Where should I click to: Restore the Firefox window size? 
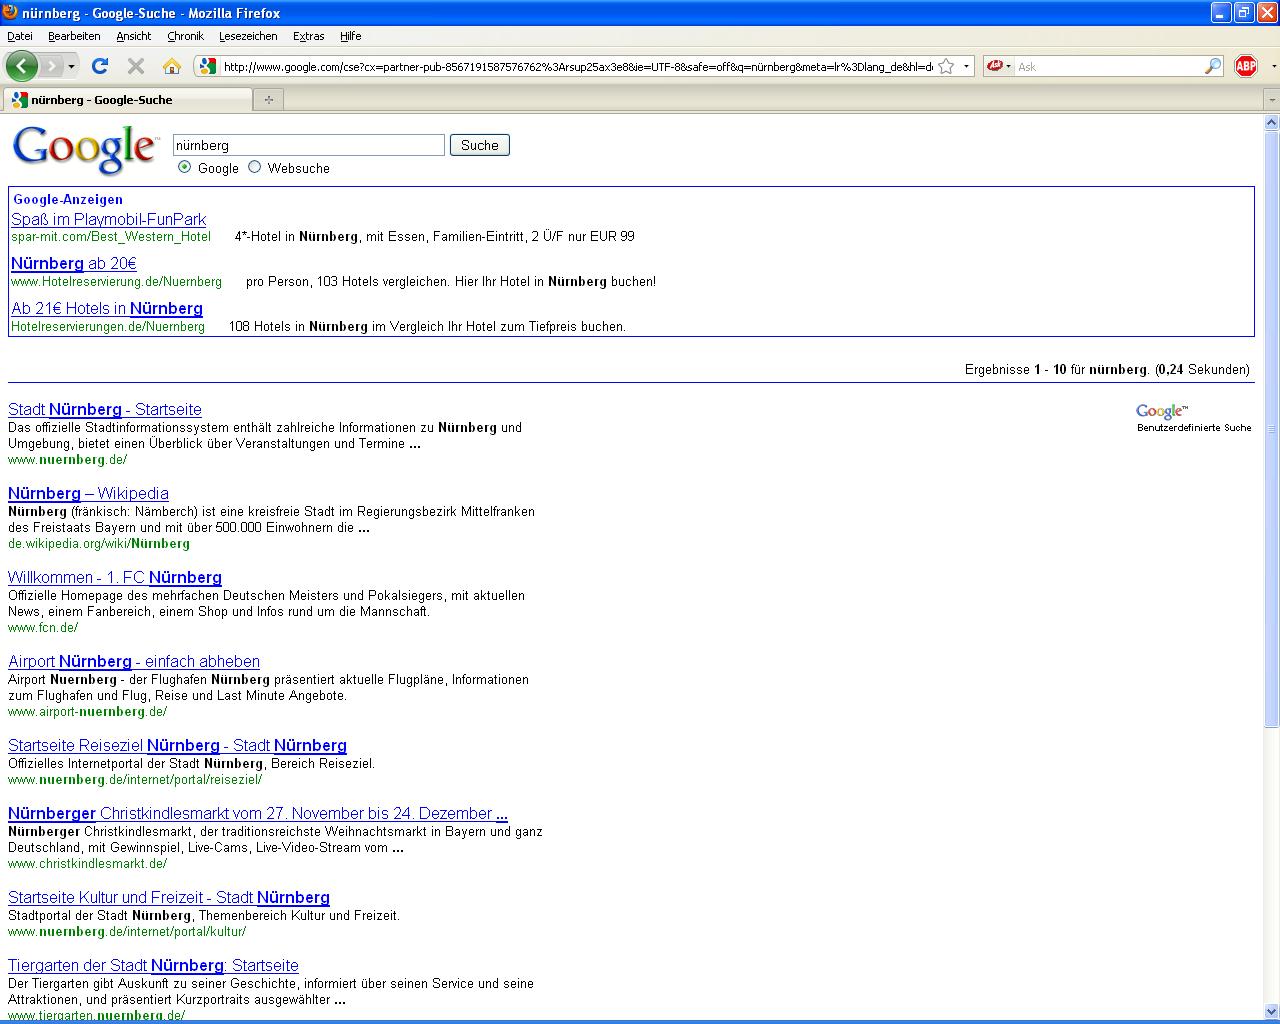[x=1244, y=12]
